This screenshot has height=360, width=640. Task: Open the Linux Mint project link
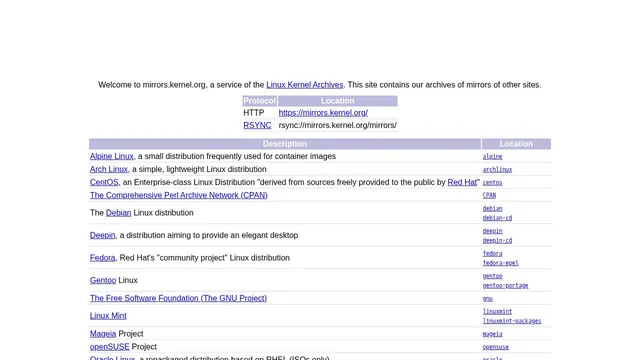point(108,316)
